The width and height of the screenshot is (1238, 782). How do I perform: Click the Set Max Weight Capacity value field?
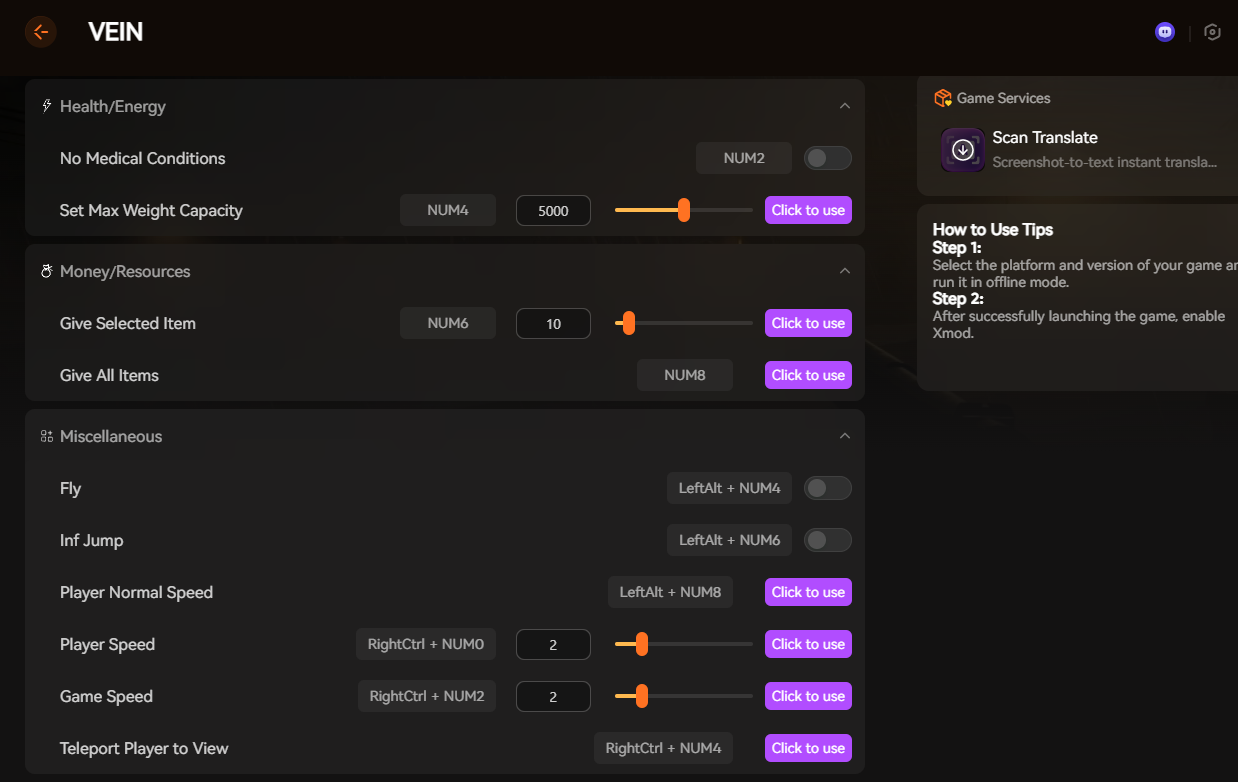(553, 211)
